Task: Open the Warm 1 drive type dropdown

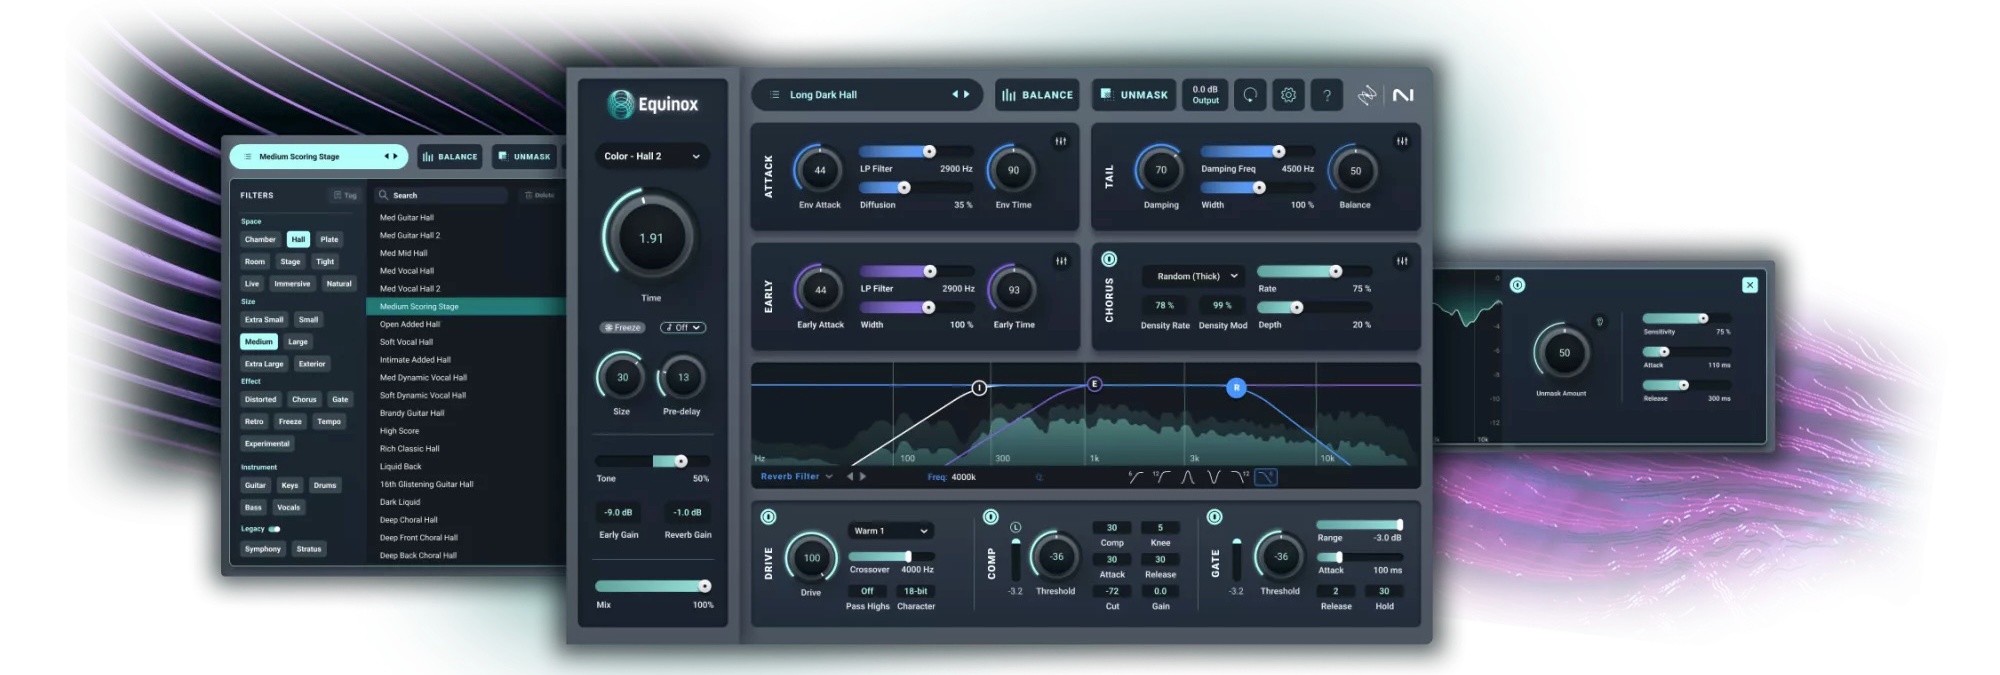Action: click(890, 531)
